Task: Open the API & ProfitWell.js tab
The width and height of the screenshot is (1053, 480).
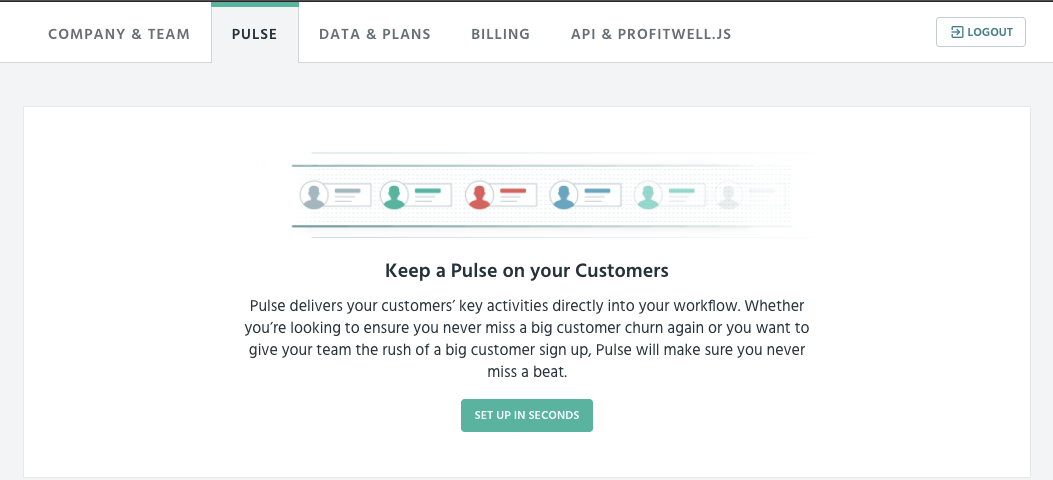Action: 651,34
